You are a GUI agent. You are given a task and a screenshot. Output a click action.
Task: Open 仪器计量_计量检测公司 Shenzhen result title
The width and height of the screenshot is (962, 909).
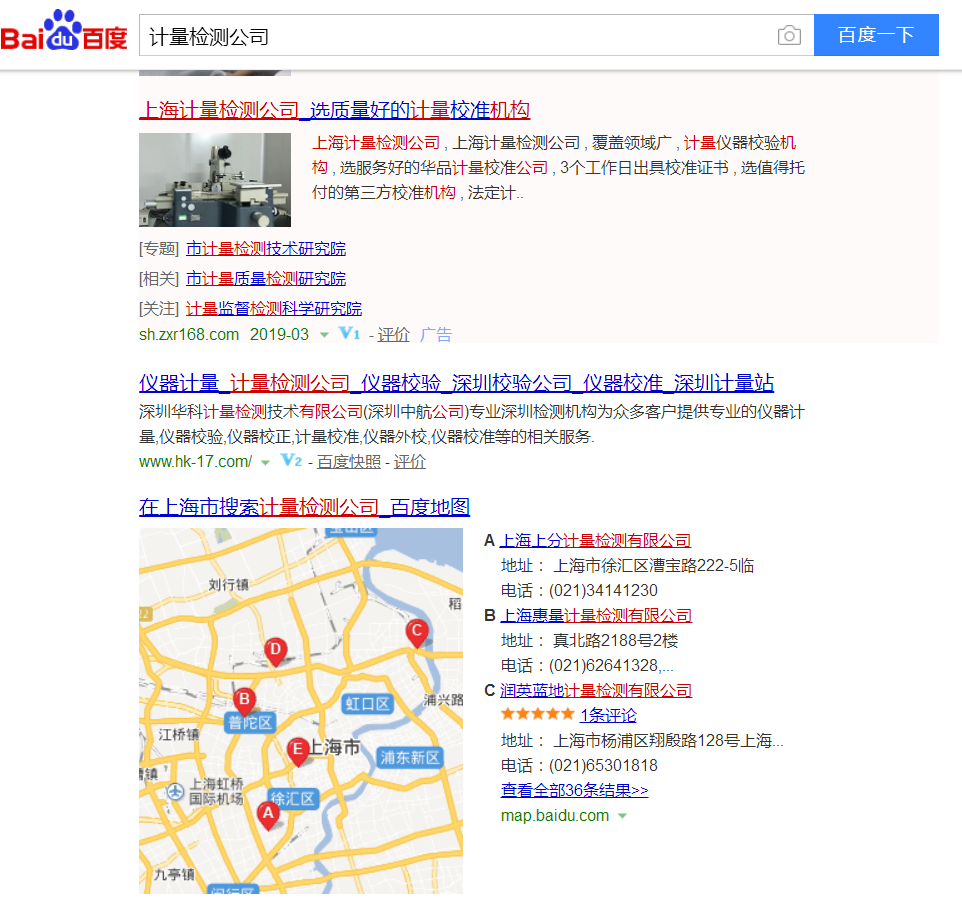point(456,383)
